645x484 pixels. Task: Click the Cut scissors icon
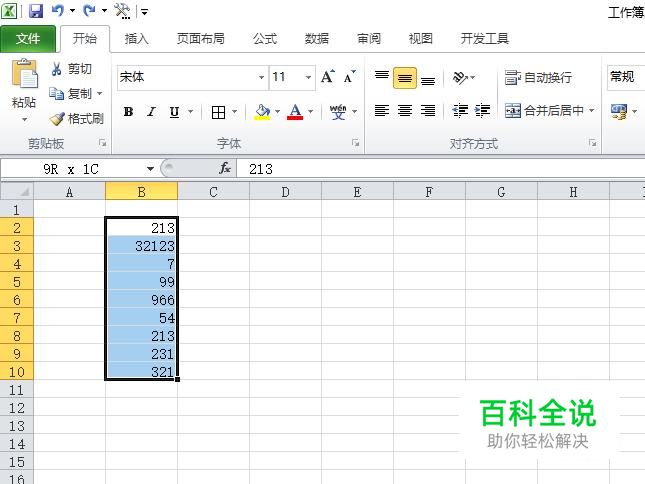tap(56, 69)
